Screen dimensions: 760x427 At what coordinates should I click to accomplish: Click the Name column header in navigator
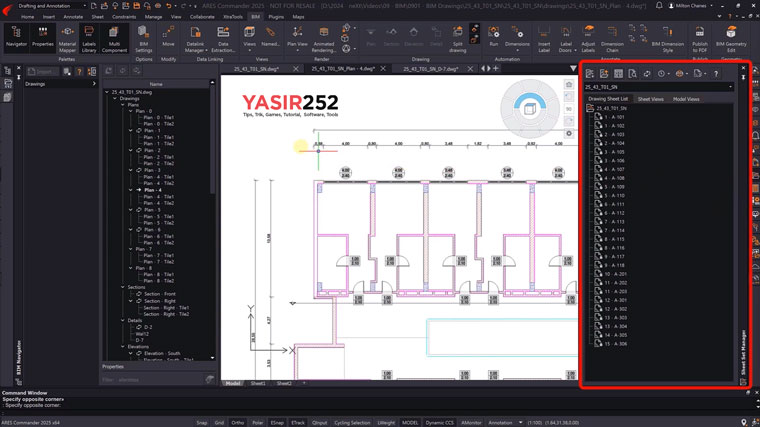tap(156, 84)
